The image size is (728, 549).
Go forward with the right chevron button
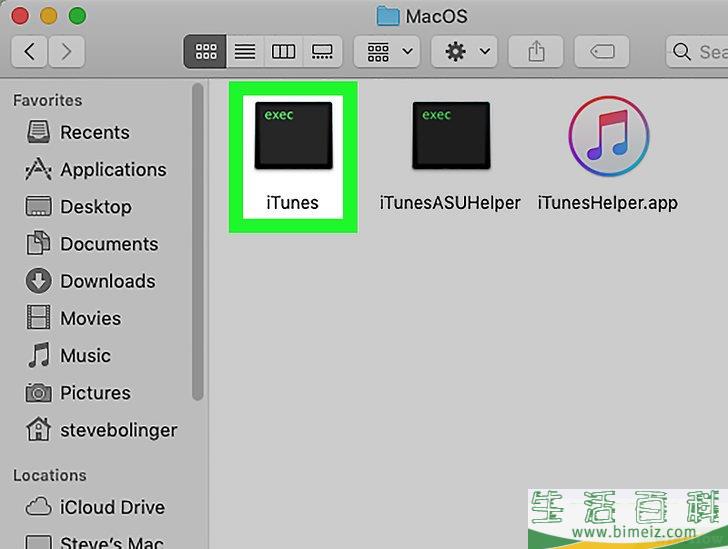point(66,51)
